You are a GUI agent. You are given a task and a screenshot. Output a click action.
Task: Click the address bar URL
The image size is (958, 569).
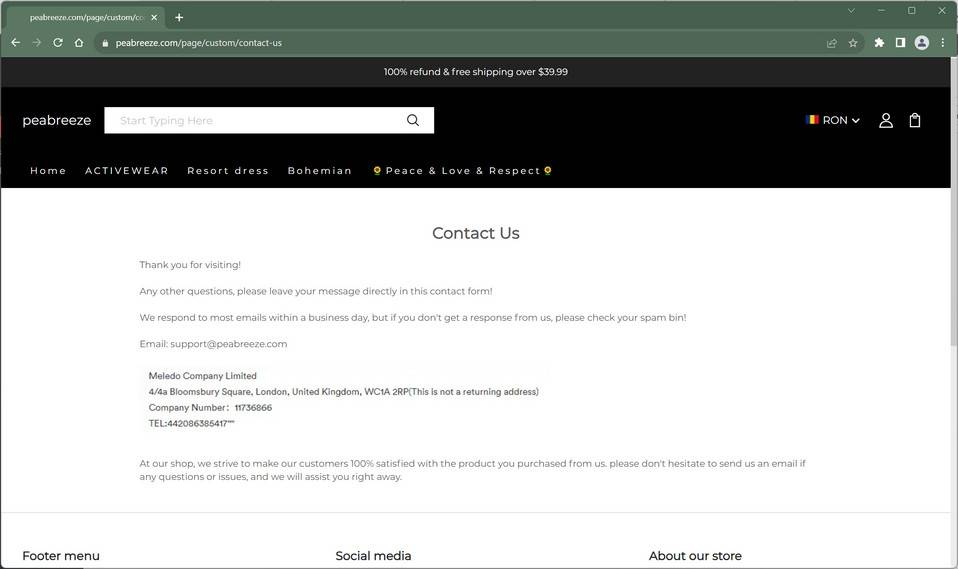pos(199,43)
